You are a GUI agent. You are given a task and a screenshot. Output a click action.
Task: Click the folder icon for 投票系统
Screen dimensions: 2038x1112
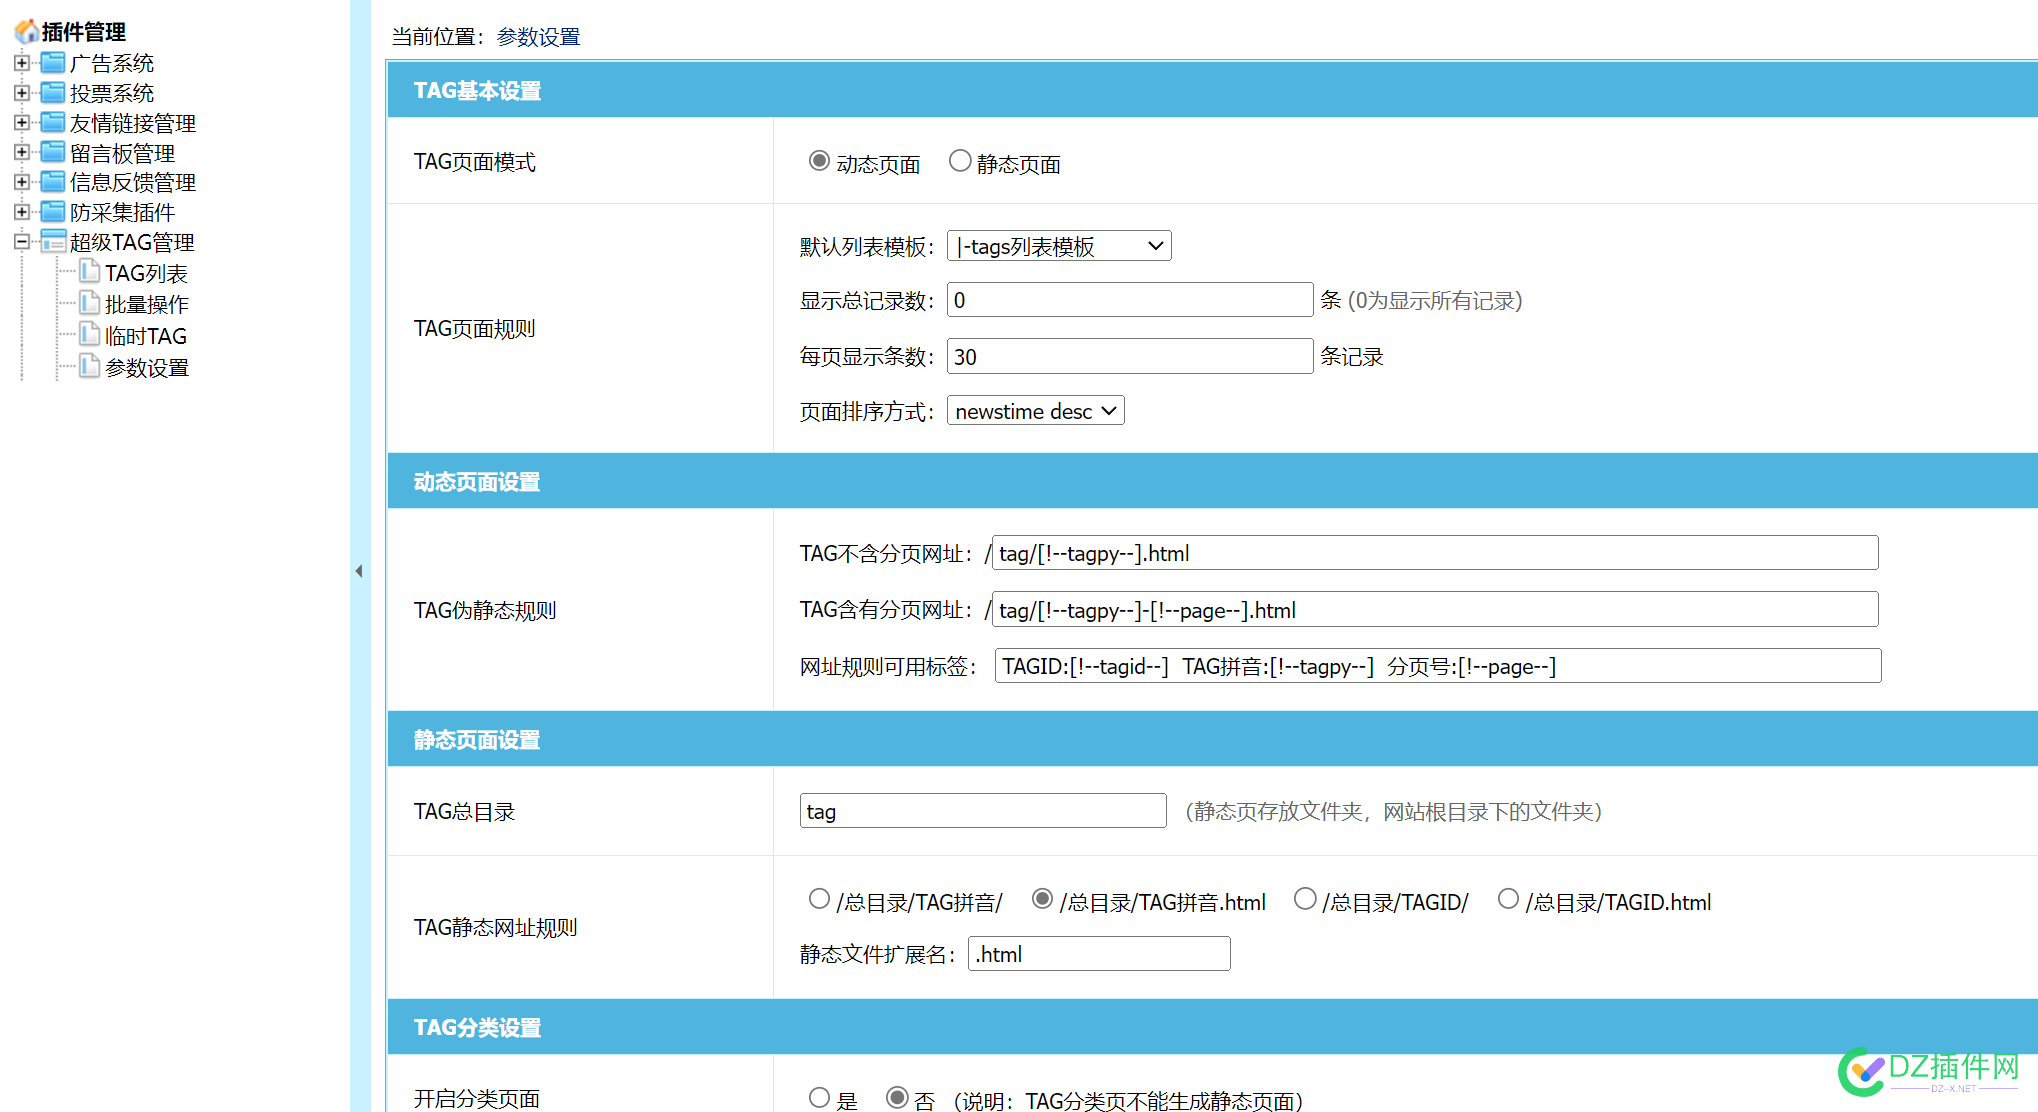(x=53, y=93)
